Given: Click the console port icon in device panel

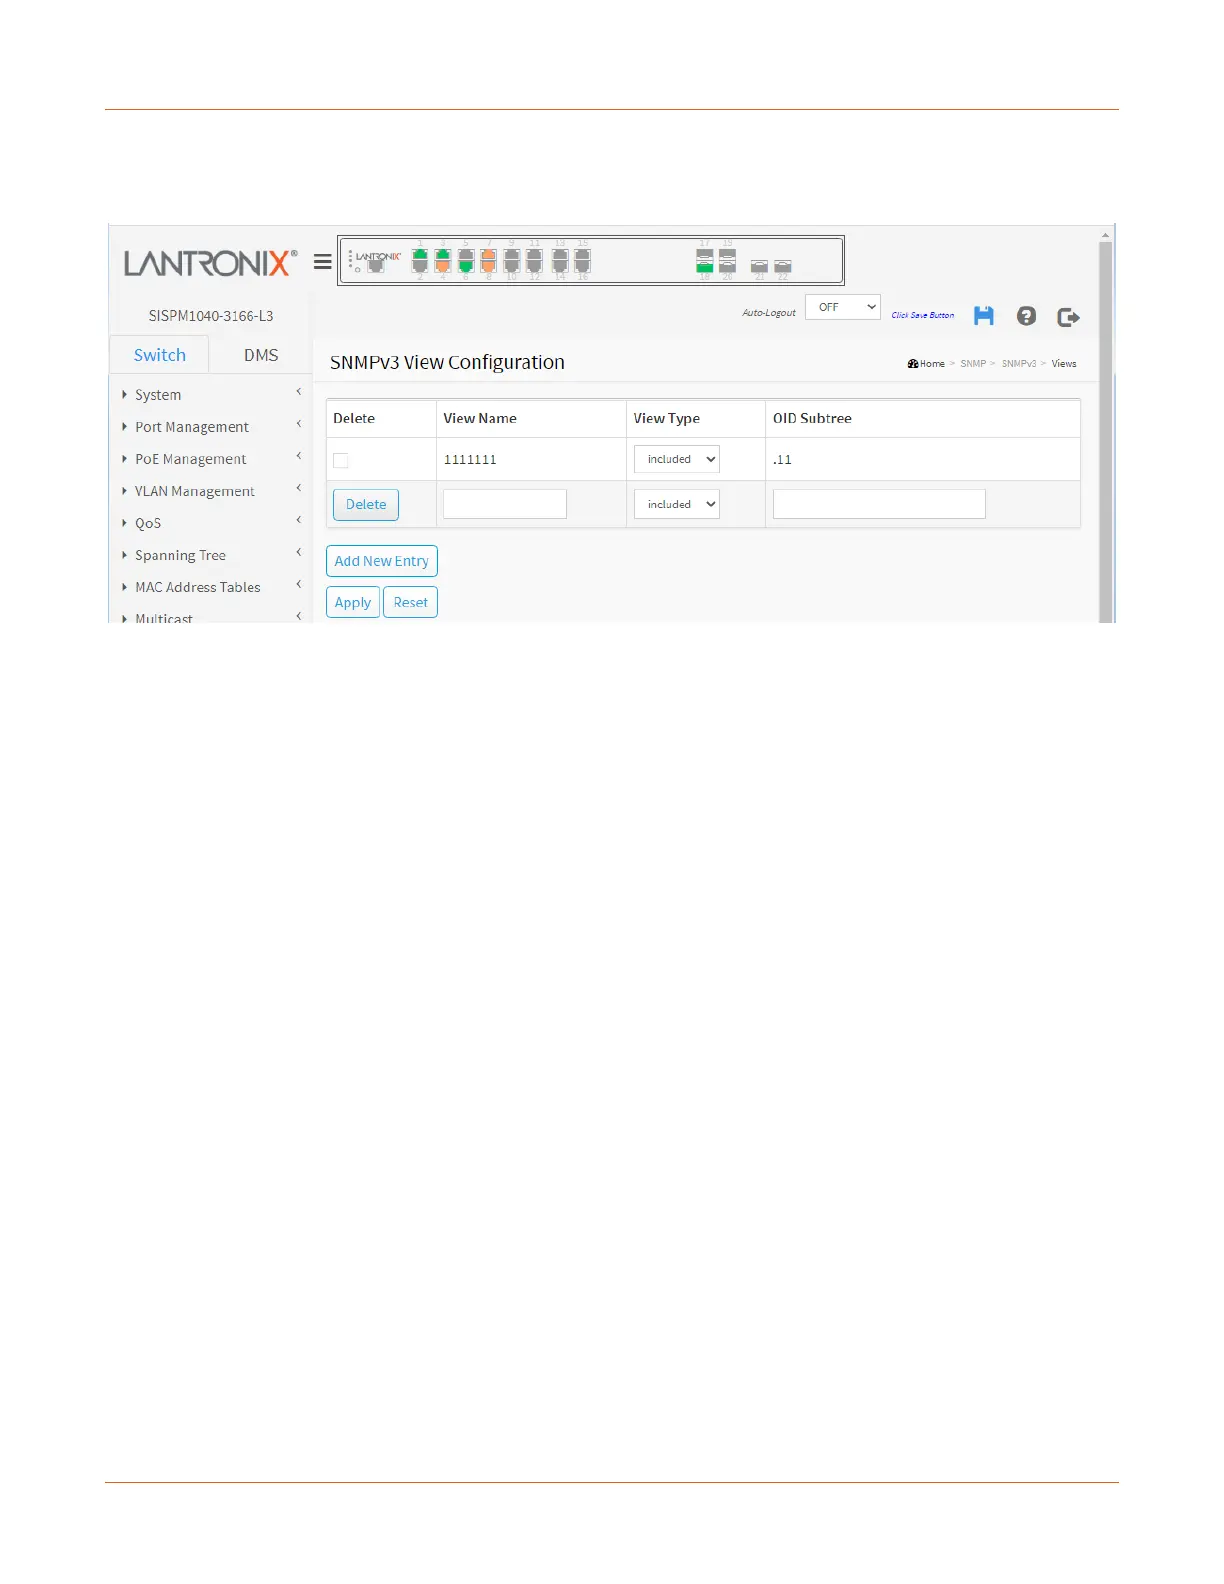Looking at the screenshot, I should coord(376,266).
